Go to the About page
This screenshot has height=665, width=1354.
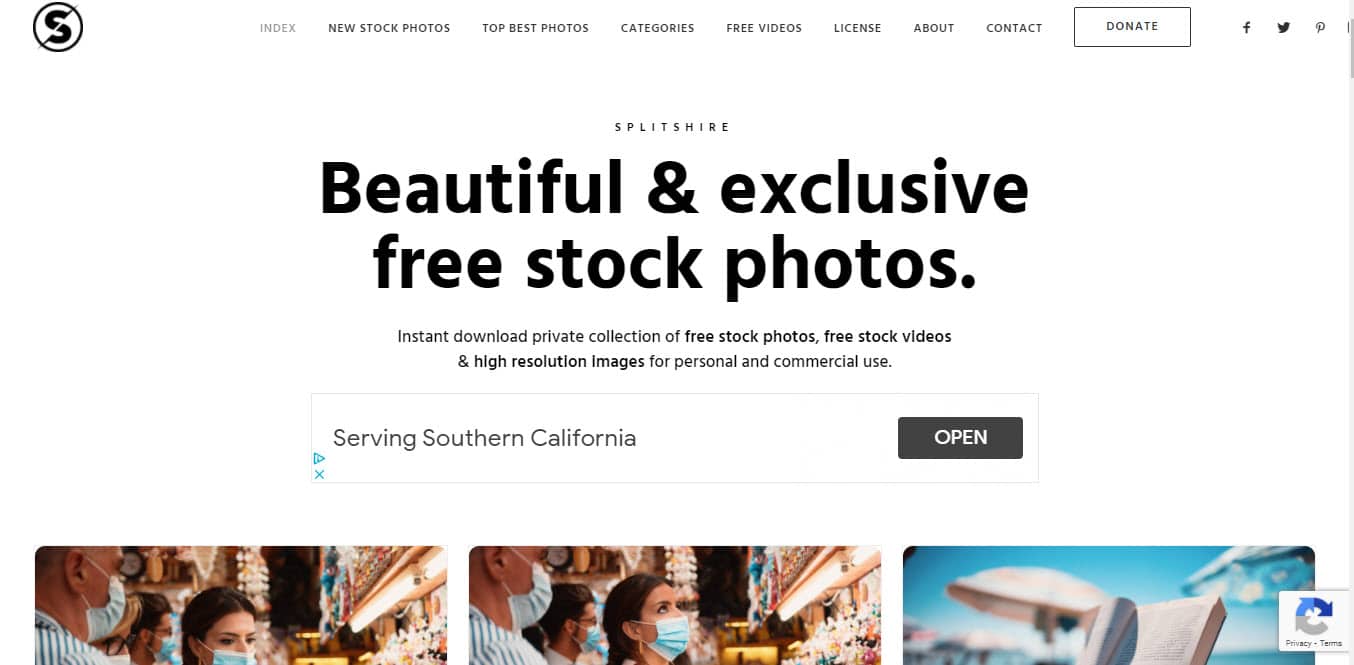(x=934, y=28)
